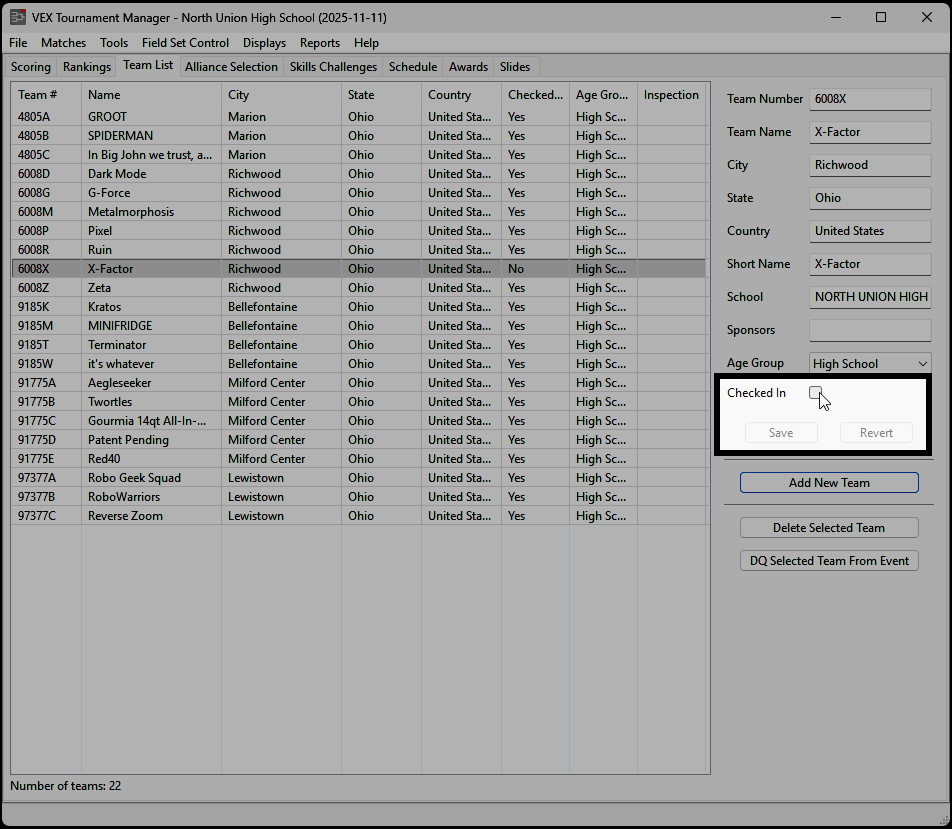Switch to the Scoring tab

click(x=30, y=67)
